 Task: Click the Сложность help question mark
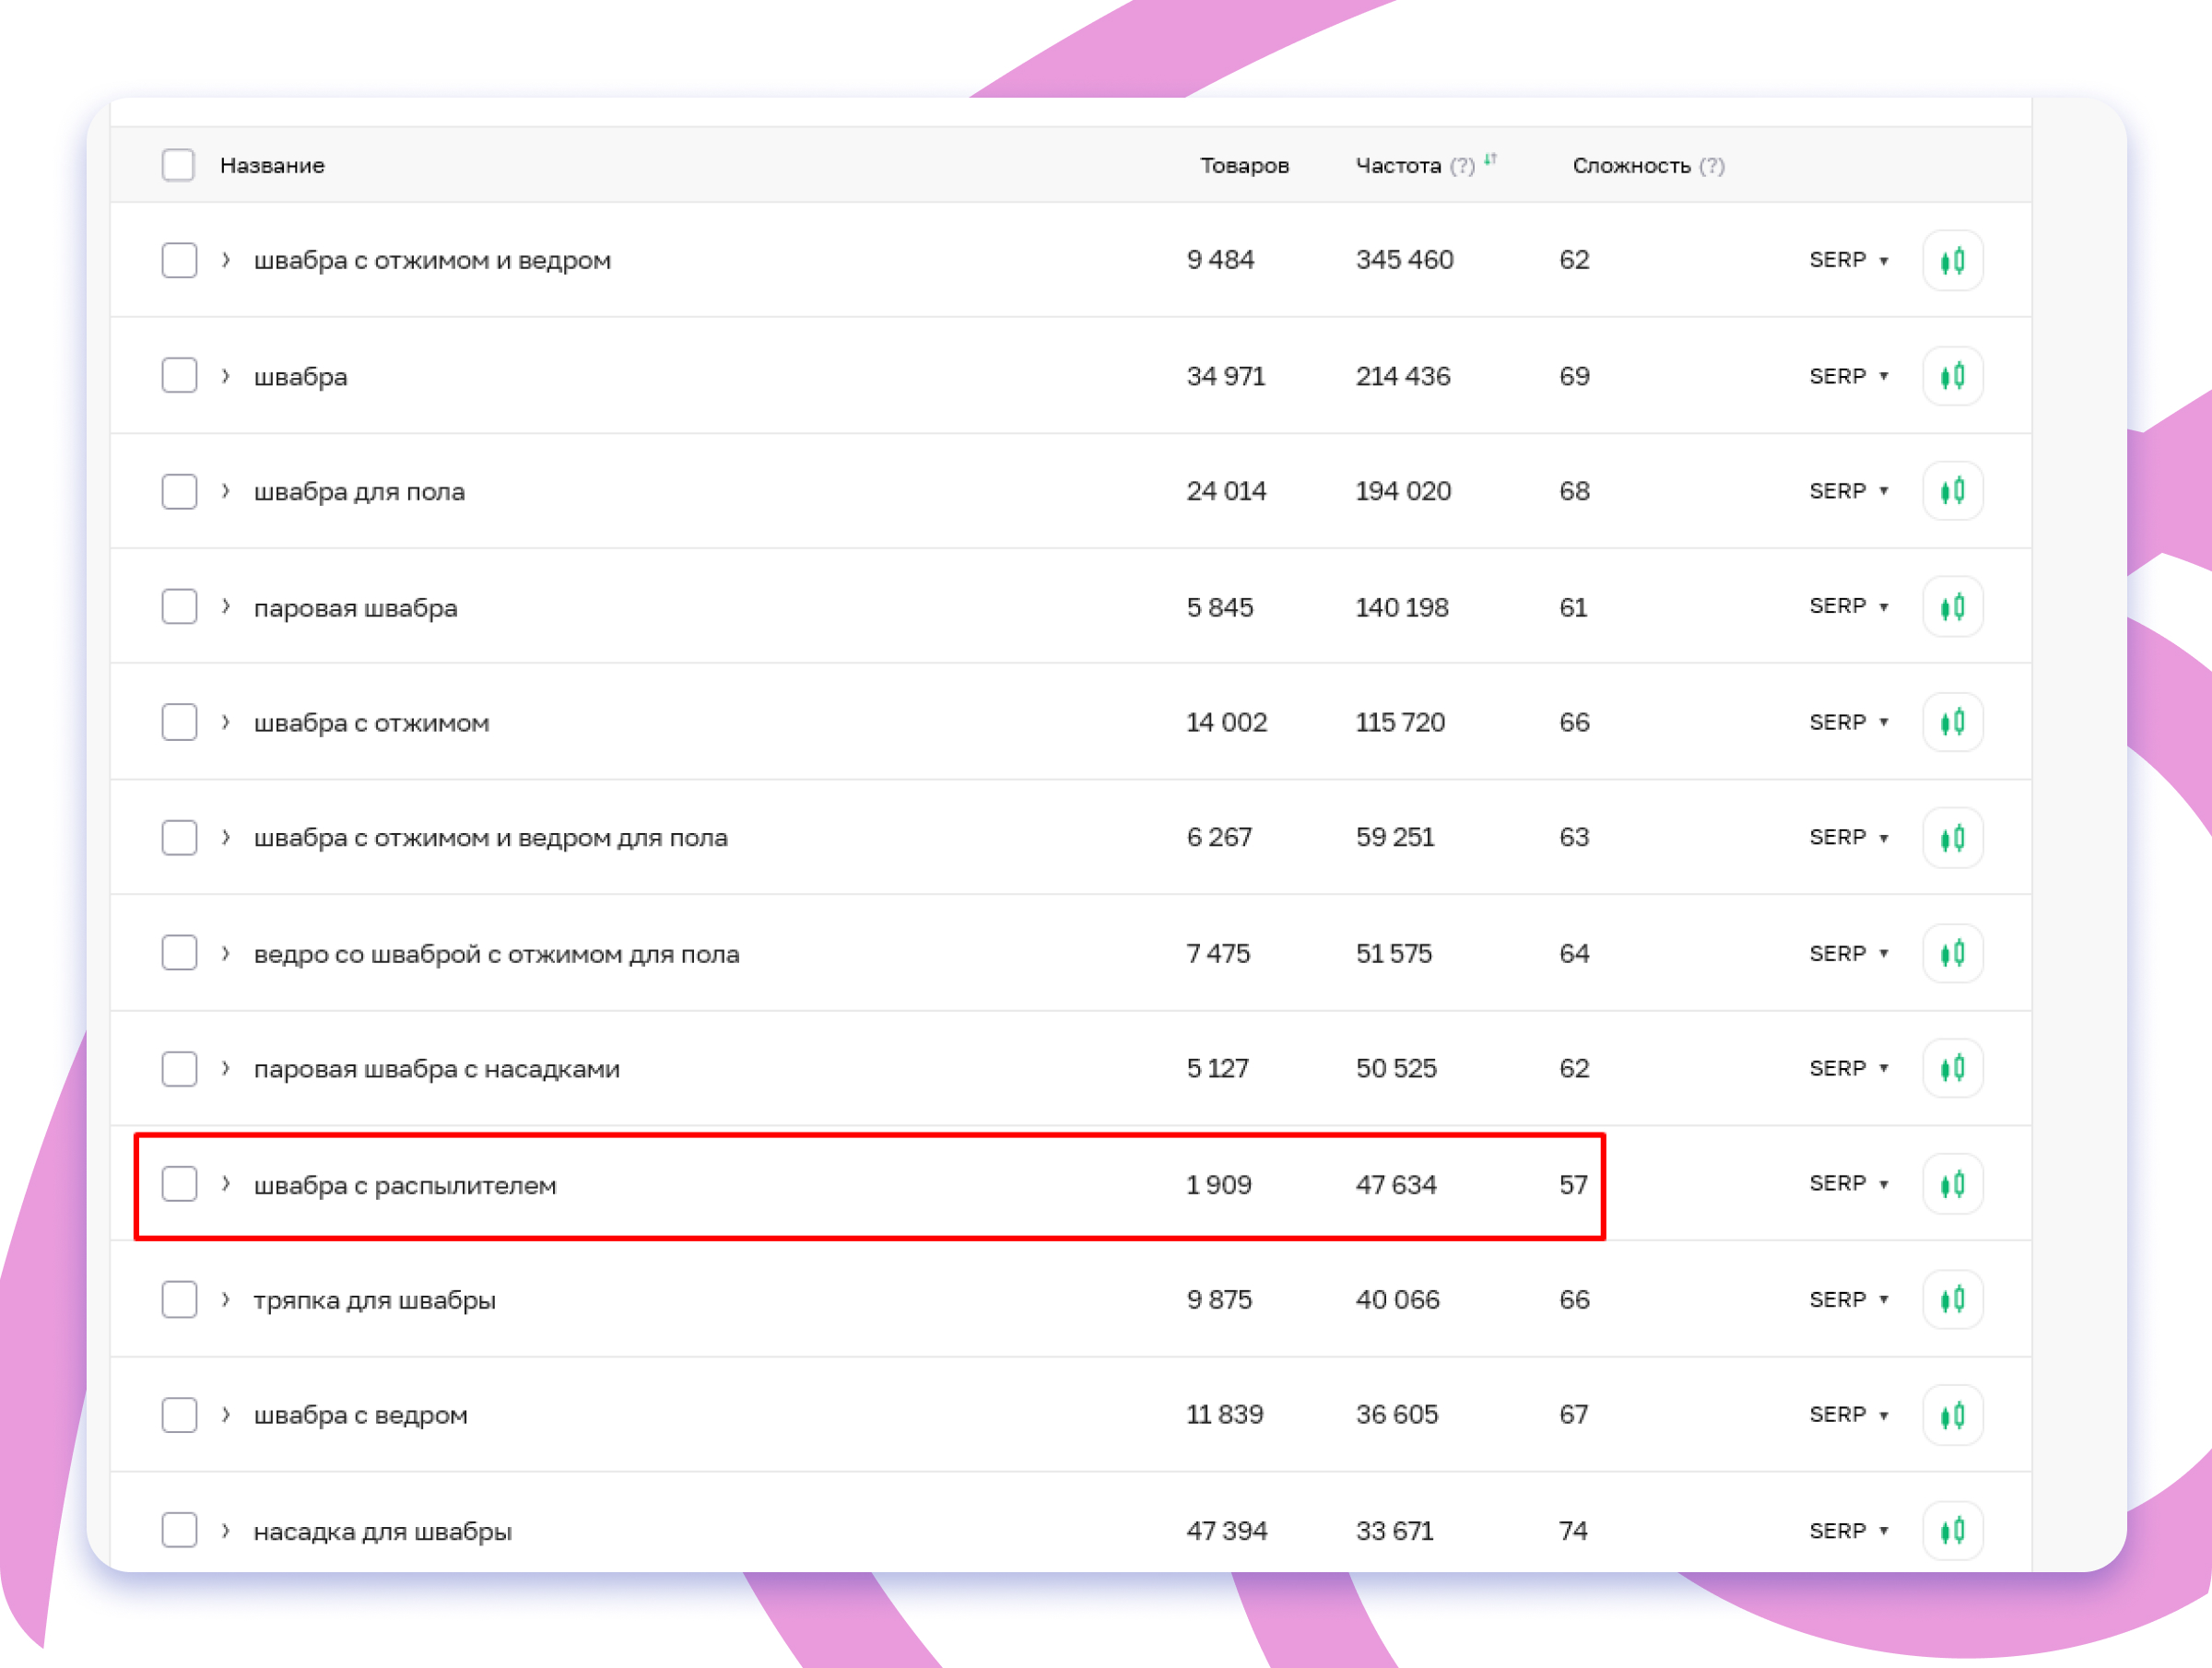pos(1711,166)
